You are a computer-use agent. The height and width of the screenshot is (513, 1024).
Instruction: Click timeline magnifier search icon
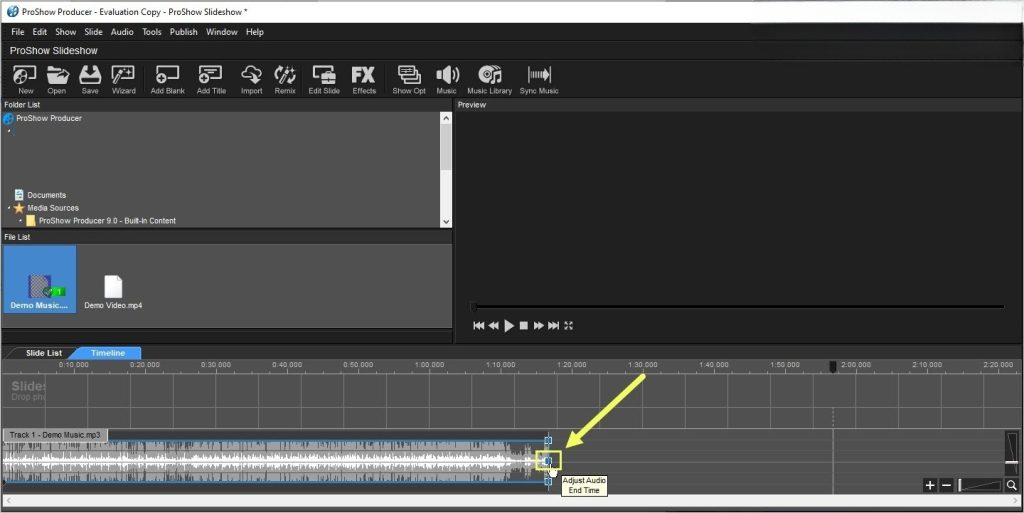point(1012,485)
